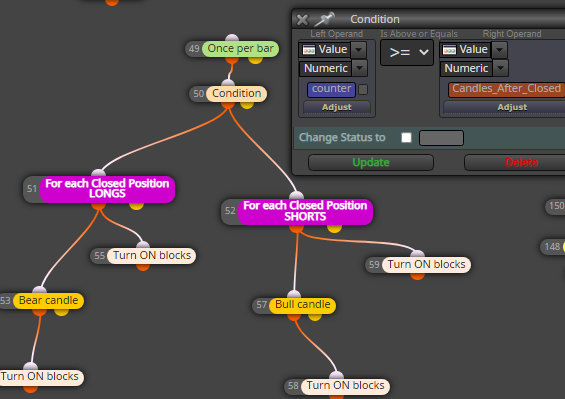Click orange connector of Bull candle block
The image size is (565, 399).
coord(294,317)
